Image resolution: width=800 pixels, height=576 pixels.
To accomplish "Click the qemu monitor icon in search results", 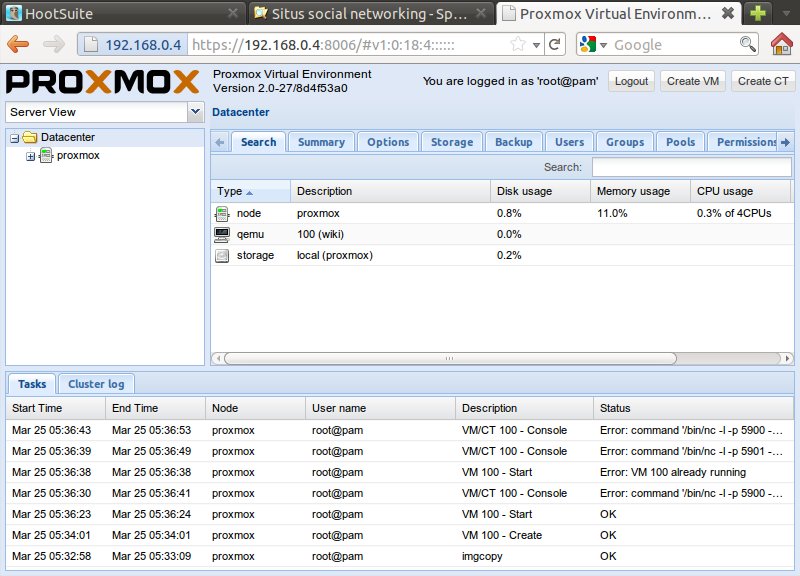I will click(222, 234).
